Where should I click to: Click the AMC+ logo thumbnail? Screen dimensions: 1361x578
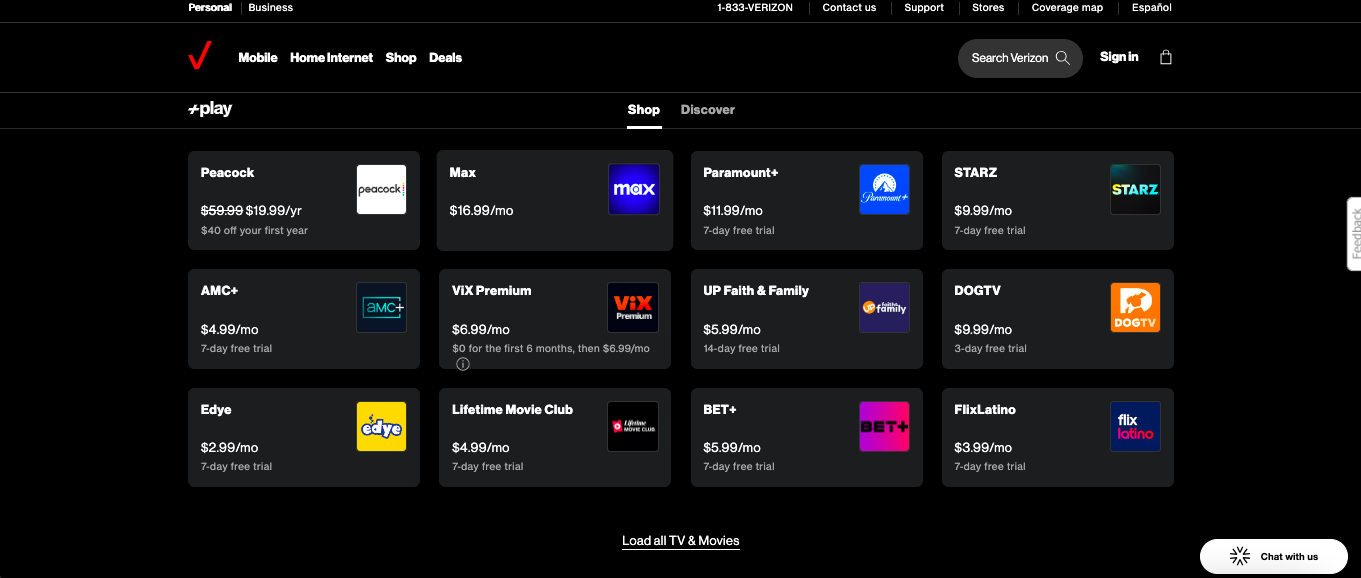coord(382,307)
